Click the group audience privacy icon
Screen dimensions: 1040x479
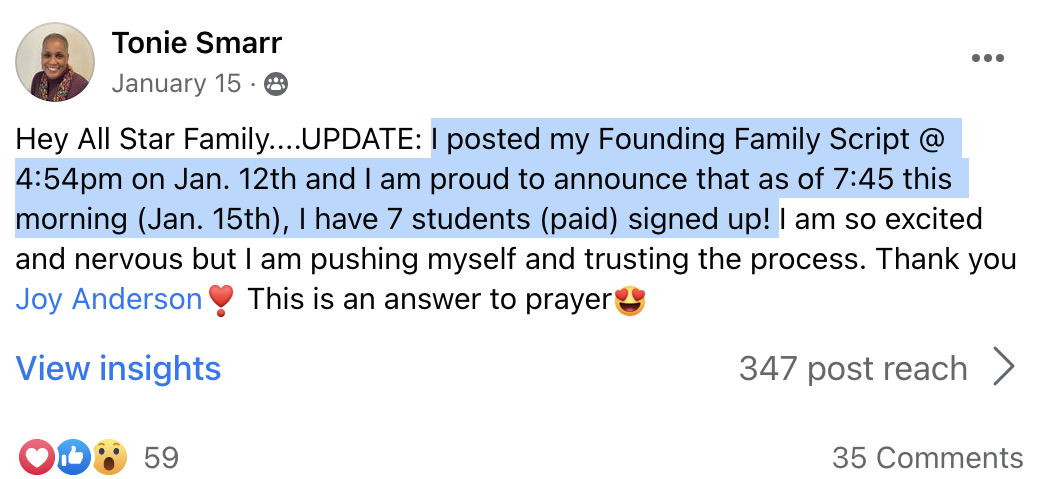point(276,84)
